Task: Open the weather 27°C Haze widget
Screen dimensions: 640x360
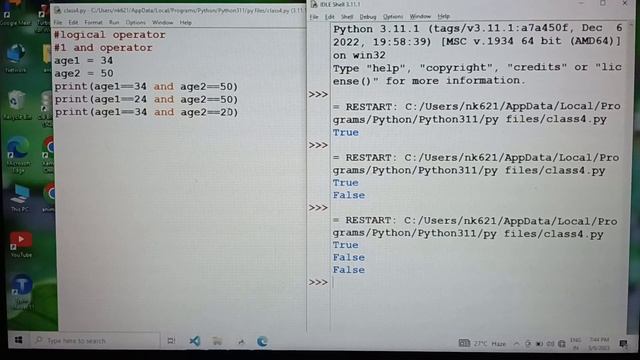Action: pos(482,344)
